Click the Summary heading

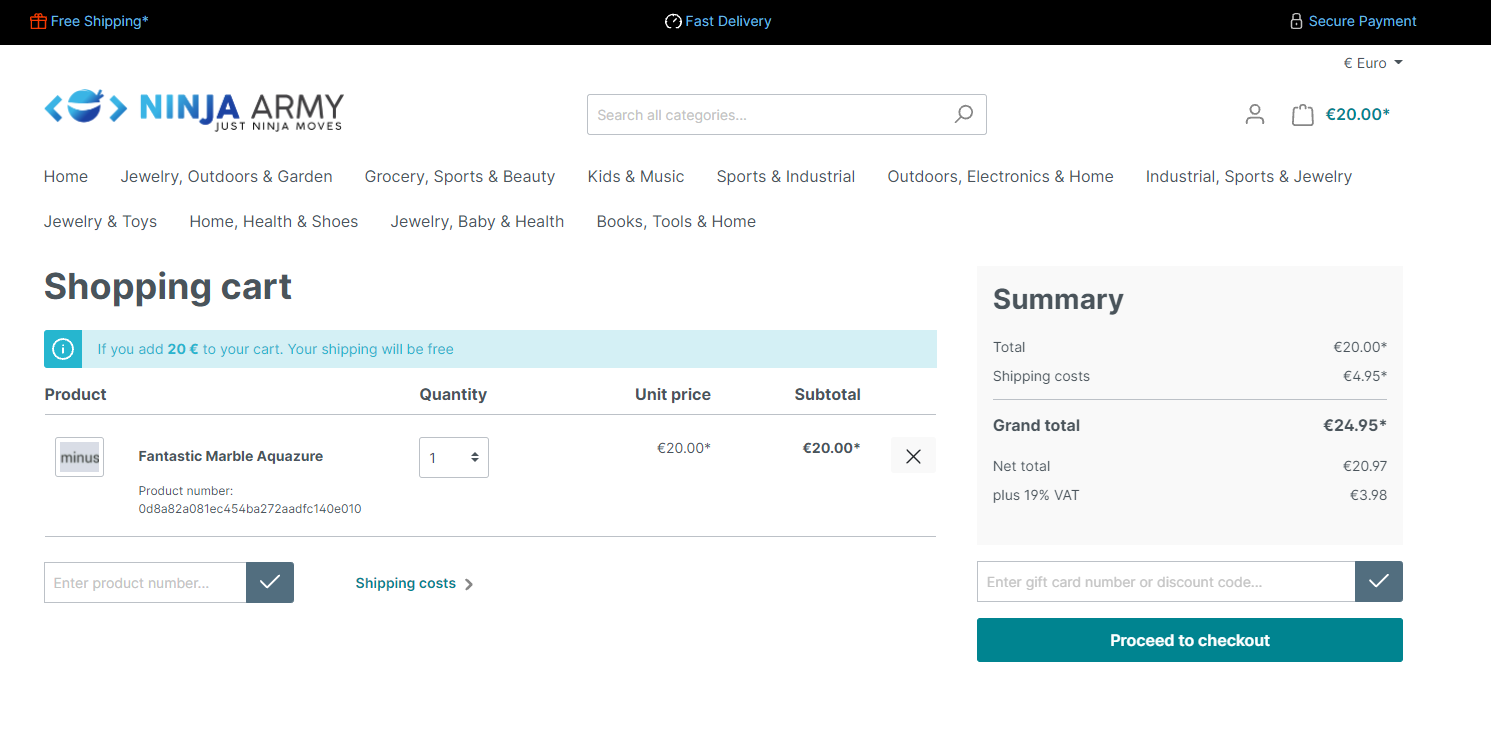point(1058,299)
